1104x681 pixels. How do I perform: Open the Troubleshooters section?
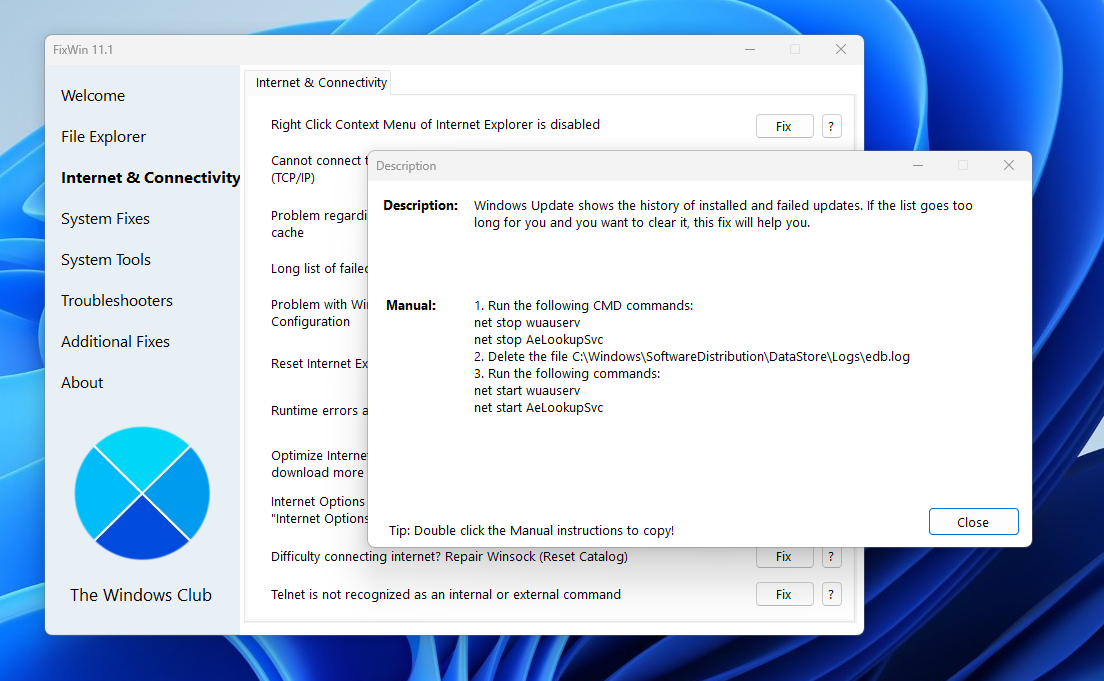click(117, 301)
